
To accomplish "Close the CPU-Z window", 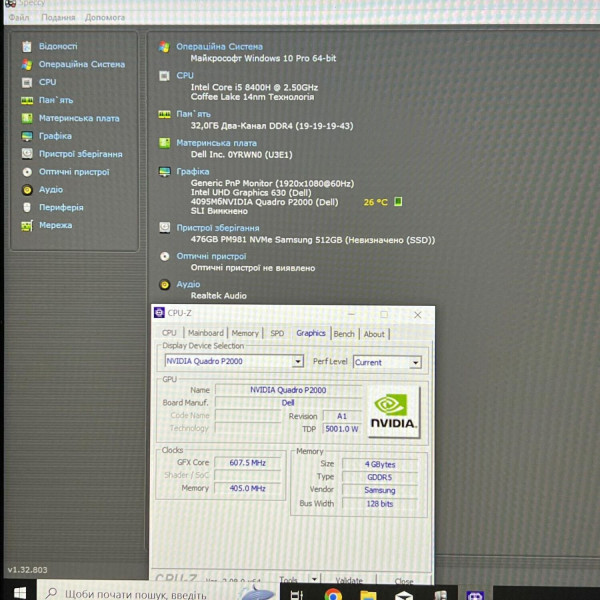I will click(x=417, y=315).
